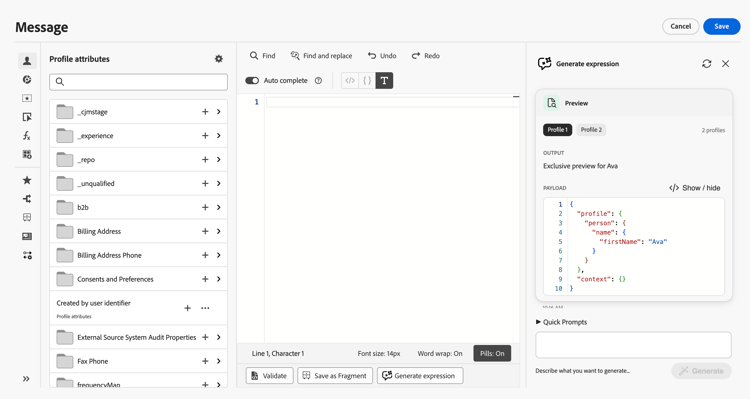This screenshot has height=399, width=750.
Task: Open more options for Created by user identifier
Action: (x=205, y=308)
